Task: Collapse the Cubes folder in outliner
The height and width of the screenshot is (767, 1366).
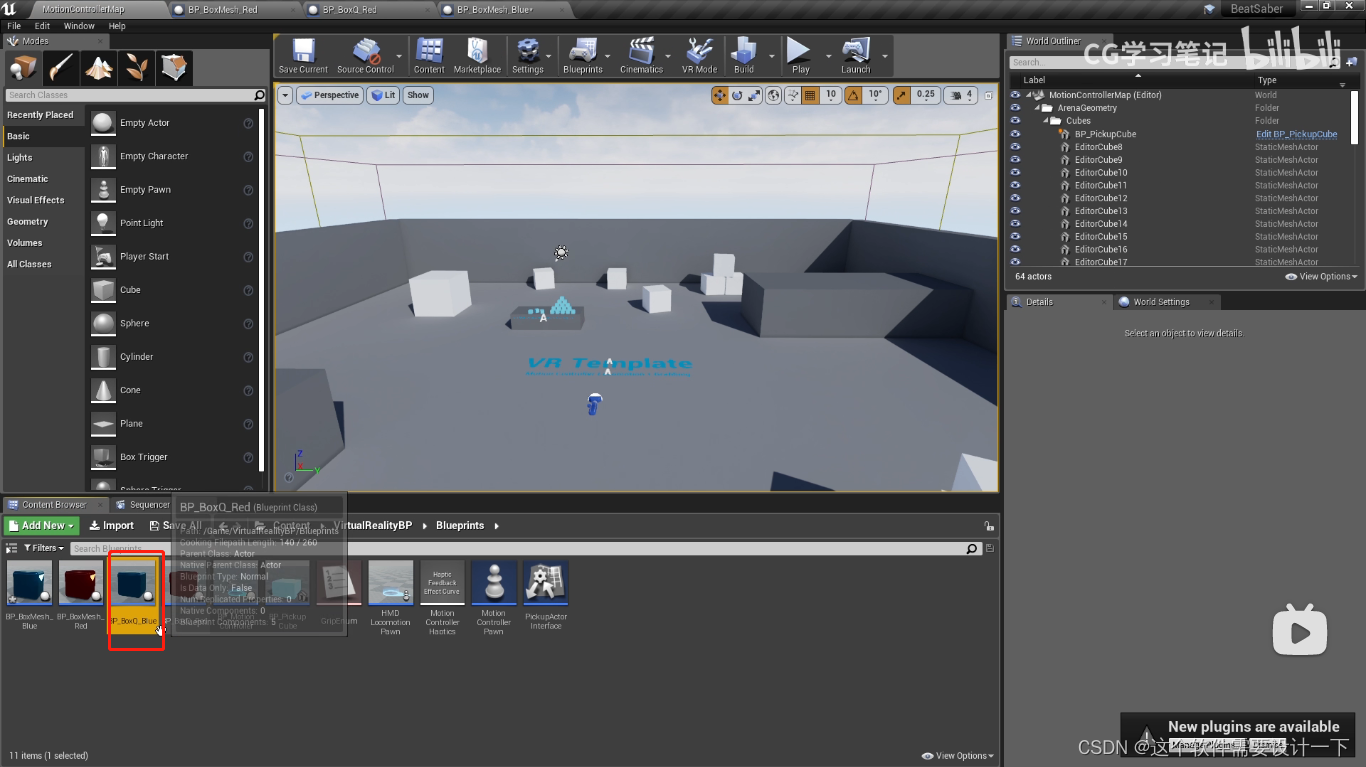Action: [x=1047, y=121]
